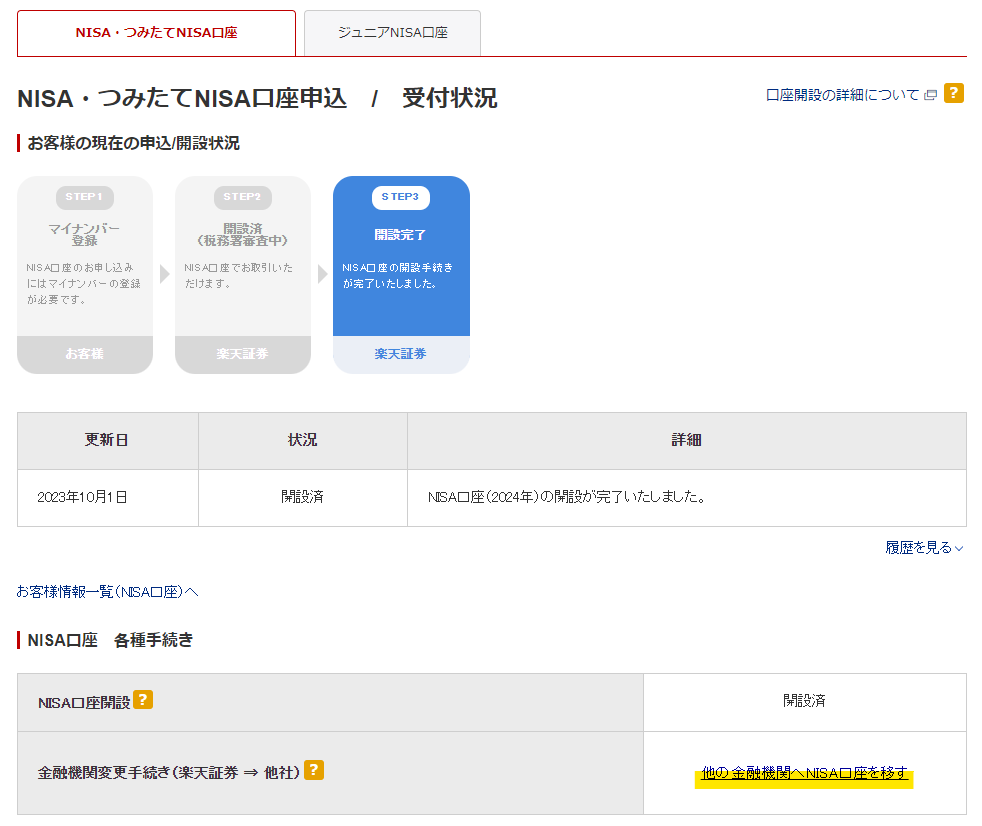Expand 履歴を見る history
Screen dimensions: 982x826
[924, 548]
